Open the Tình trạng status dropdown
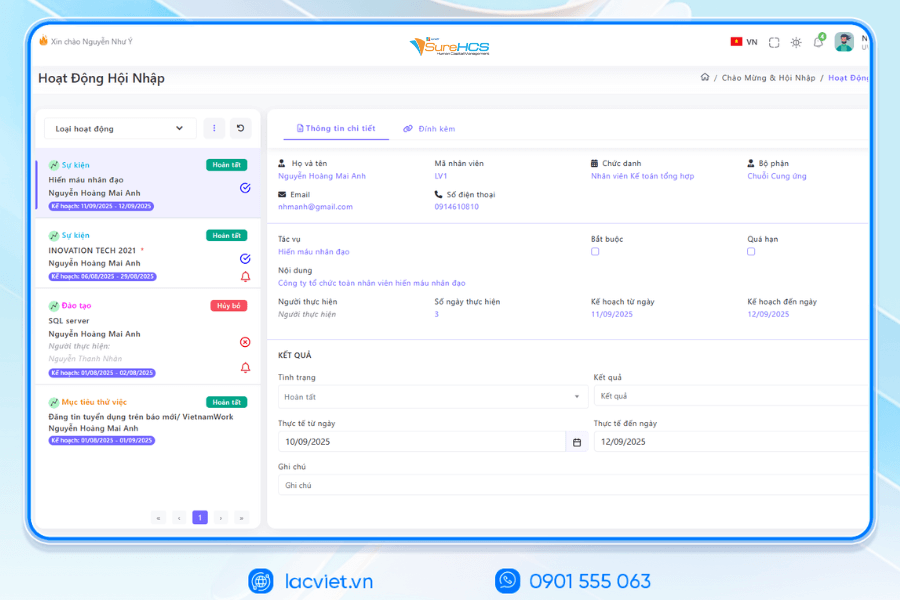Viewport: 900px width, 600px height. point(432,397)
